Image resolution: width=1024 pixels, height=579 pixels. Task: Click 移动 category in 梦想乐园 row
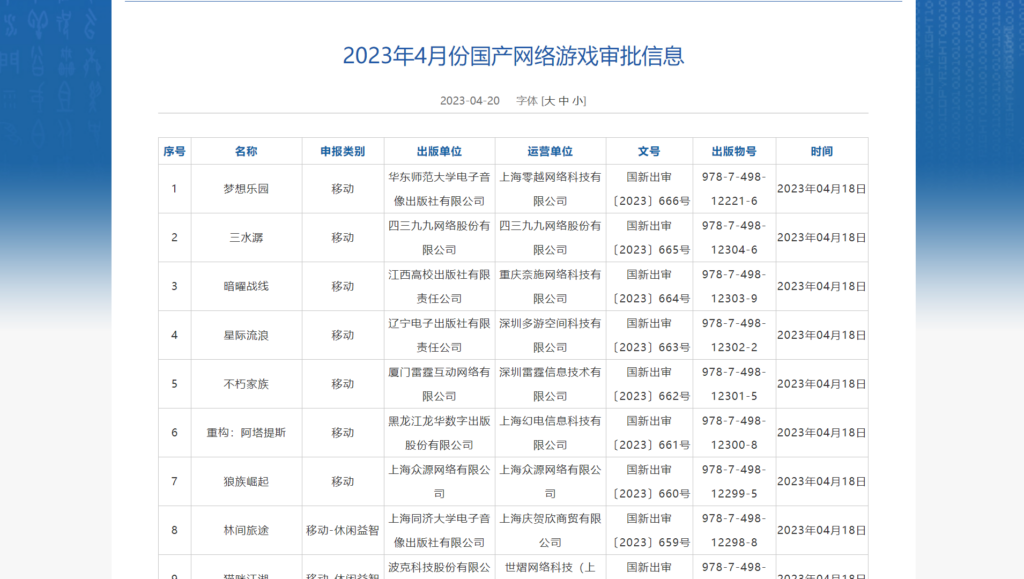[x=343, y=189]
